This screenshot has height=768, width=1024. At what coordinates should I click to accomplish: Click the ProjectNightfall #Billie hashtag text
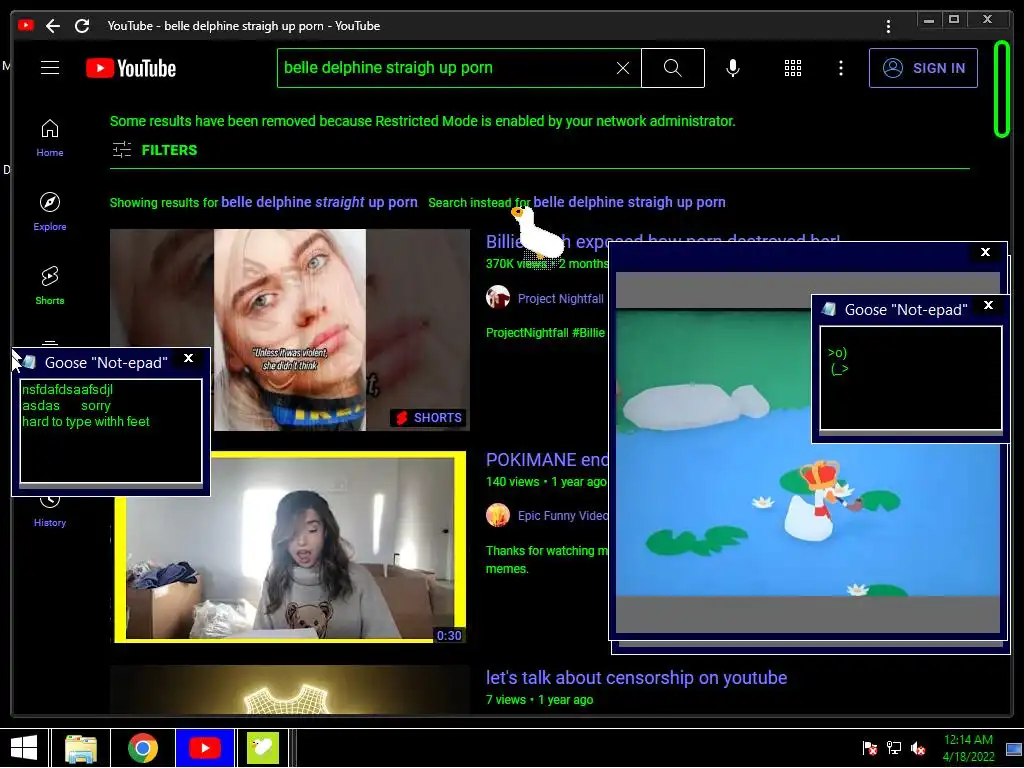pos(545,332)
